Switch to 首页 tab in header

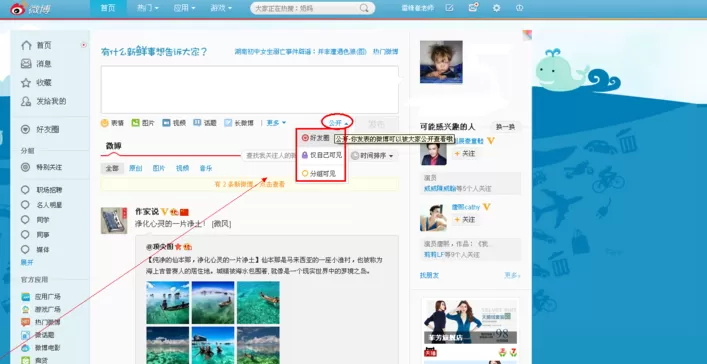coord(108,8)
